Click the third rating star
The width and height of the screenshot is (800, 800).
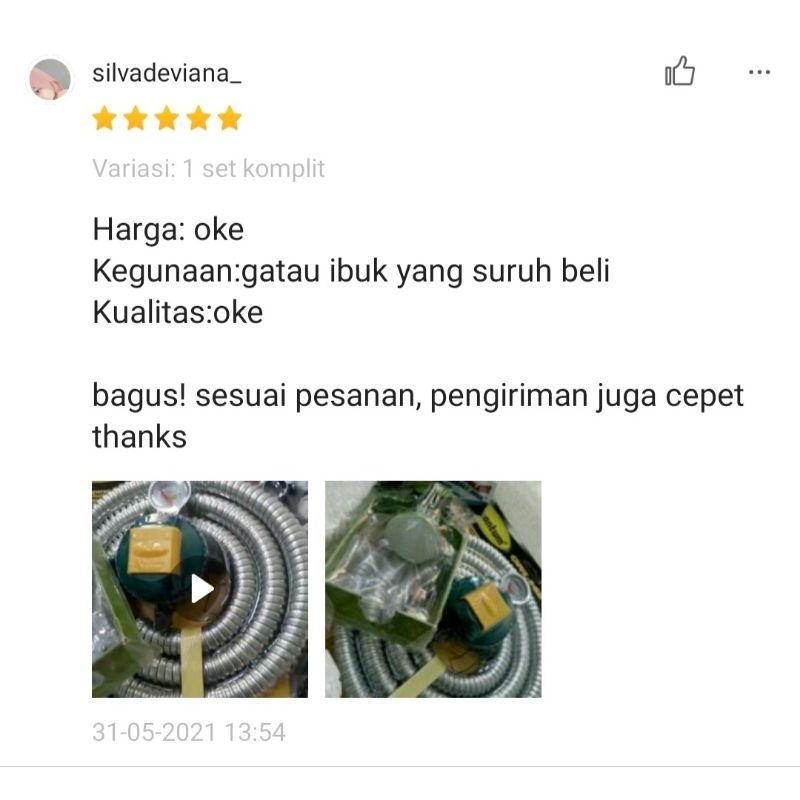[167, 118]
